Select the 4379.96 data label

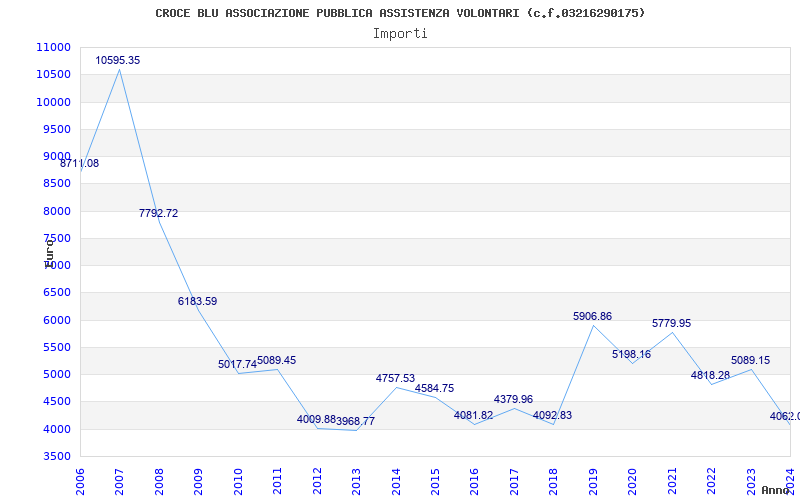[513, 399]
